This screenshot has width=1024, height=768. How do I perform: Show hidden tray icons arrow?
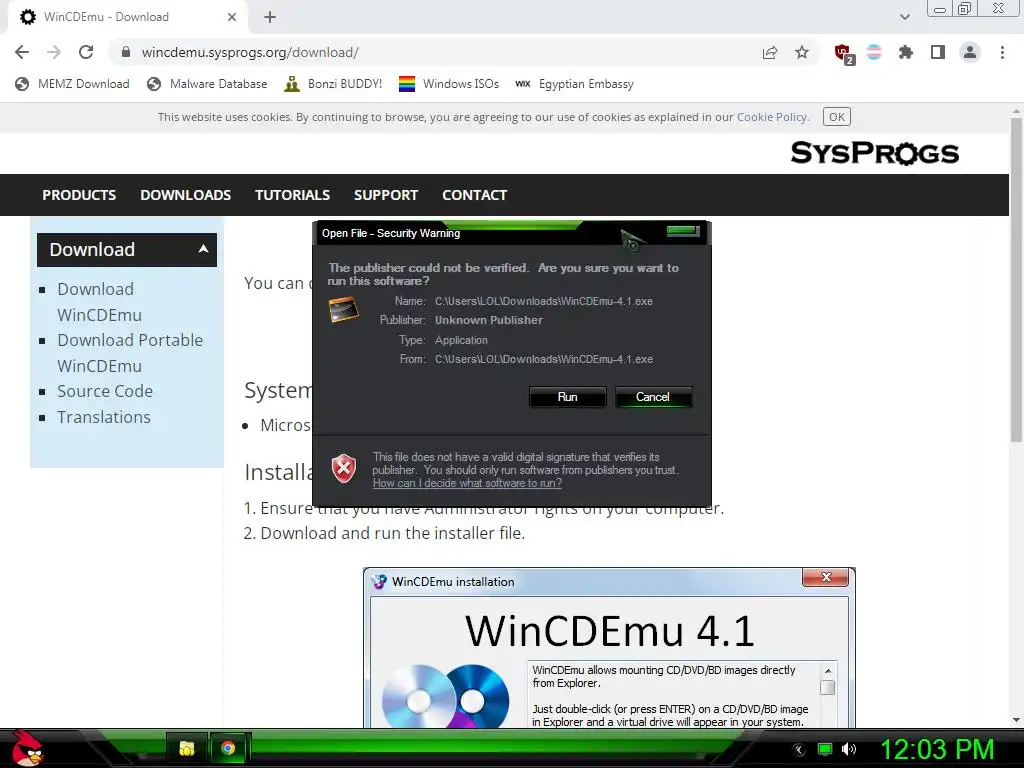(798, 750)
